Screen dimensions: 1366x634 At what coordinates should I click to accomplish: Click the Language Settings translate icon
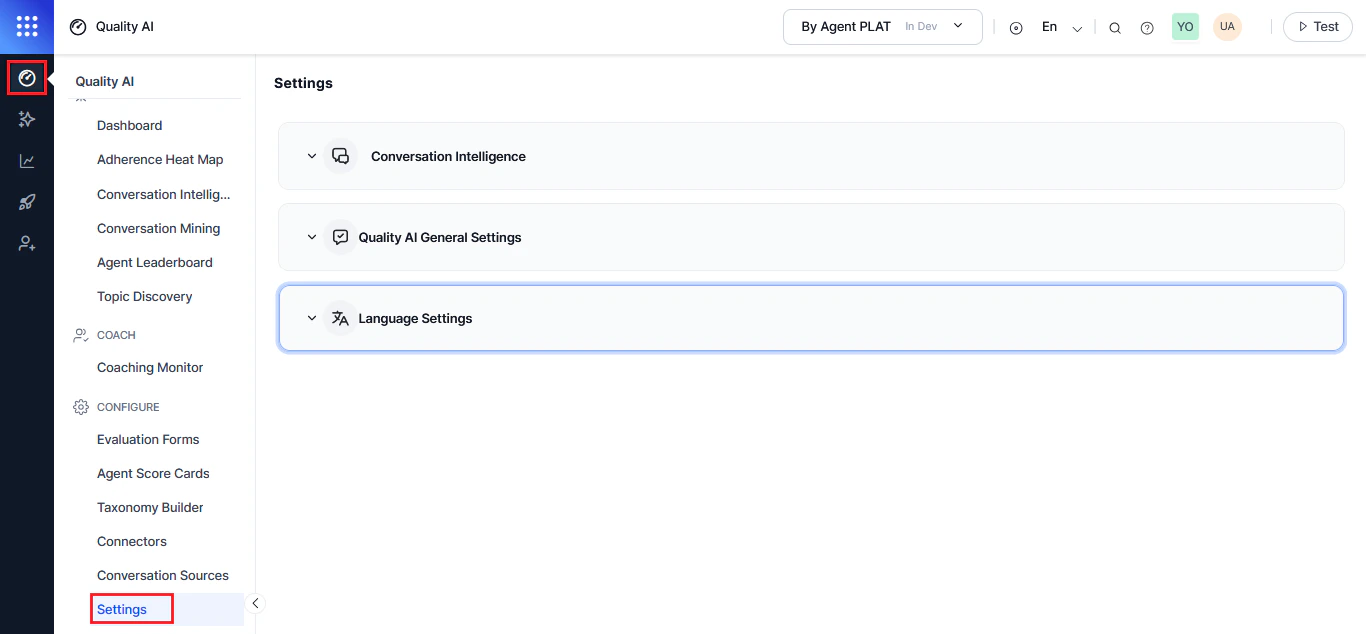[x=340, y=317]
